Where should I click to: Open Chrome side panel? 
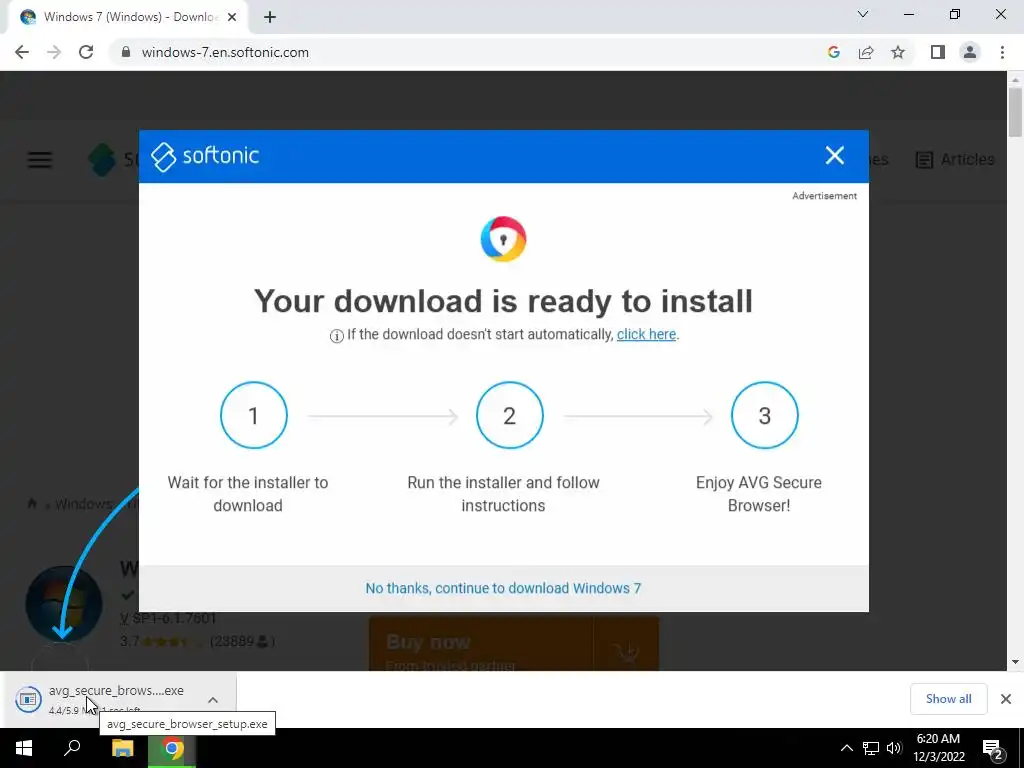point(938,52)
